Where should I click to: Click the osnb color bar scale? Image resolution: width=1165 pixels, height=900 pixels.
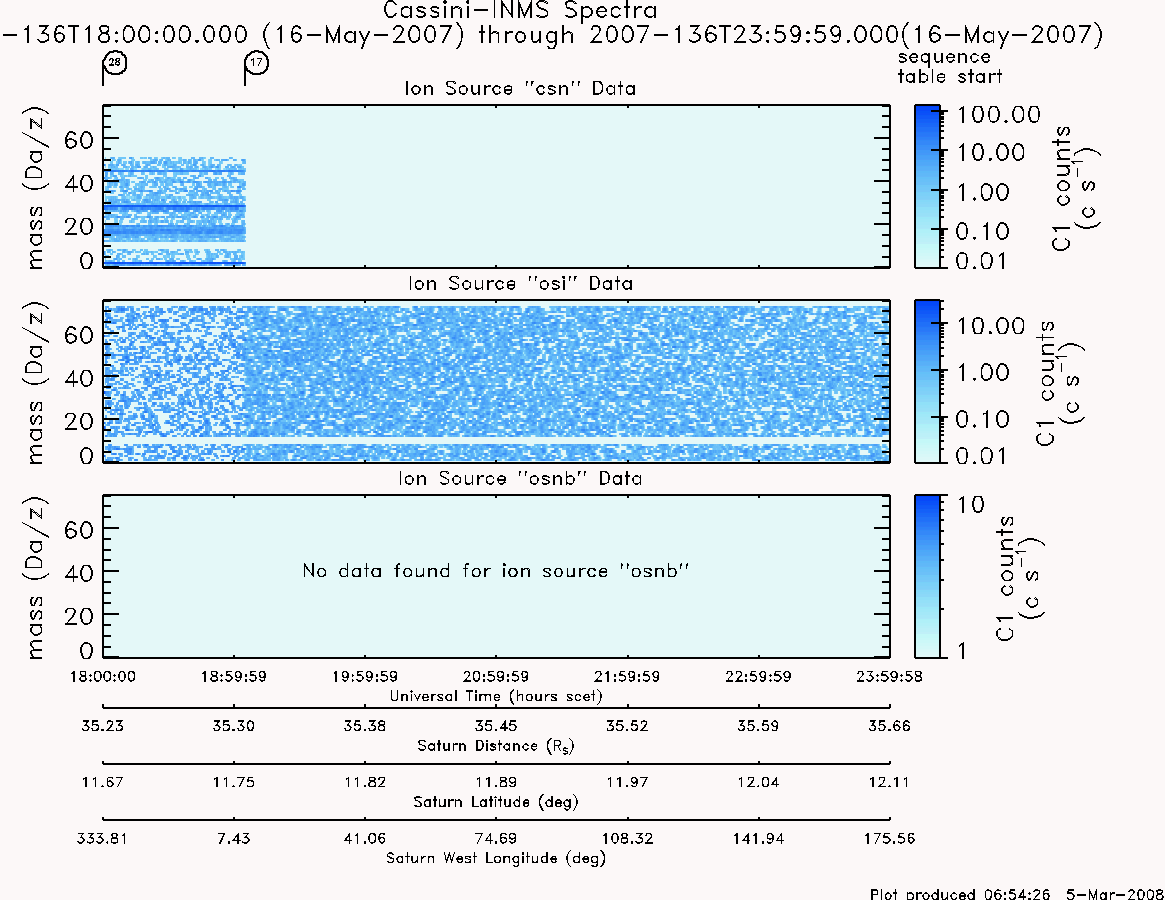pyautogui.click(x=927, y=576)
